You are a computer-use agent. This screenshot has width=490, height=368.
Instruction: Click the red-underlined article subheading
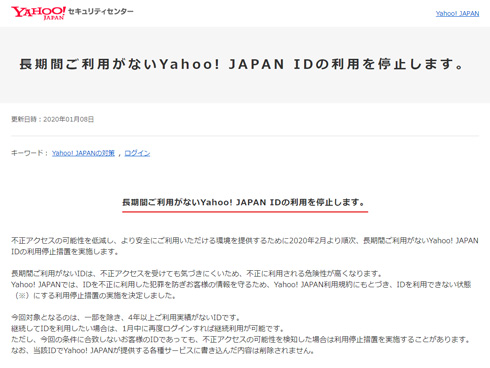click(244, 202)
